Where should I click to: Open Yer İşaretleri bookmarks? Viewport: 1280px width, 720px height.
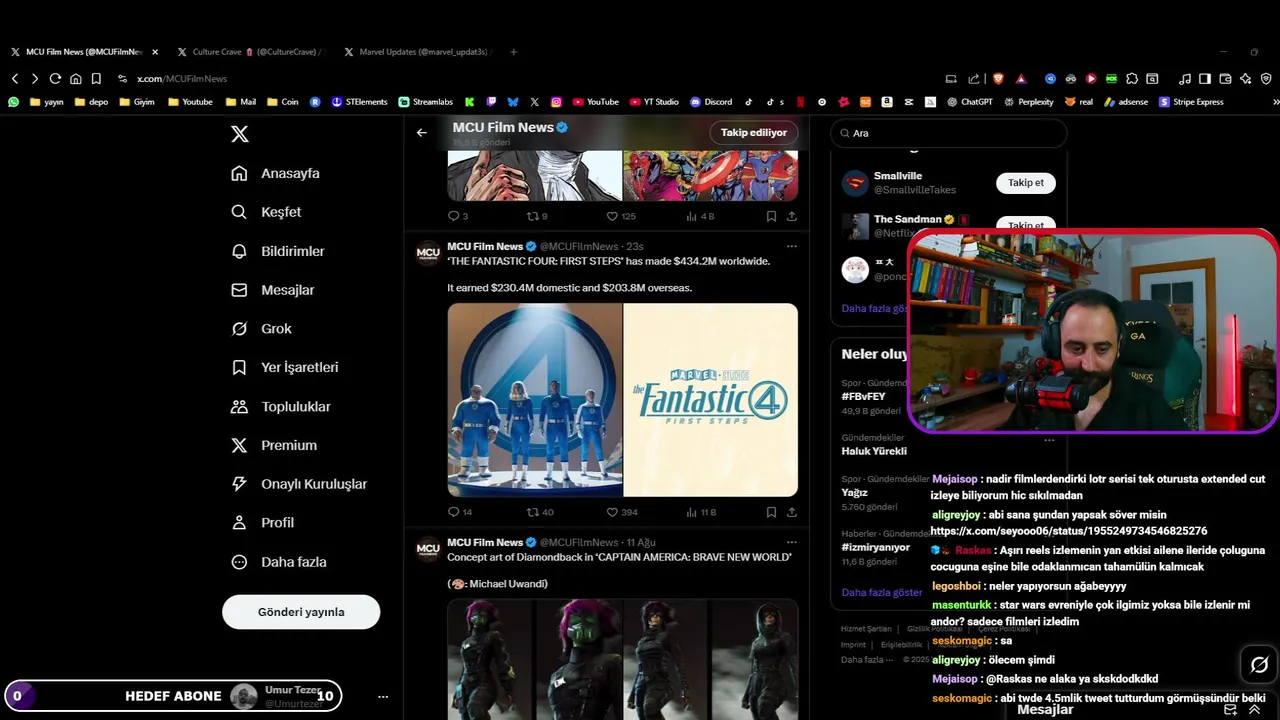(x=284, y=367)
